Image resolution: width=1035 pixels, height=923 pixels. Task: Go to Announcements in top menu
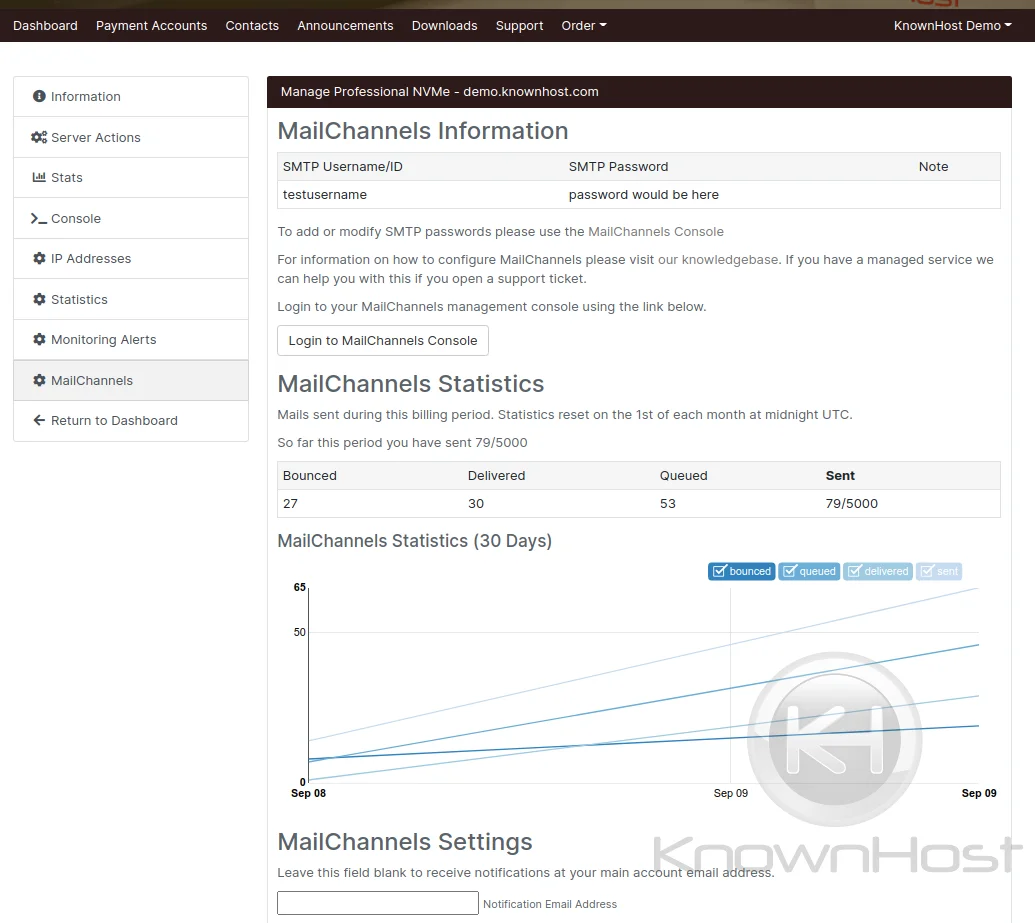[345, 26]
